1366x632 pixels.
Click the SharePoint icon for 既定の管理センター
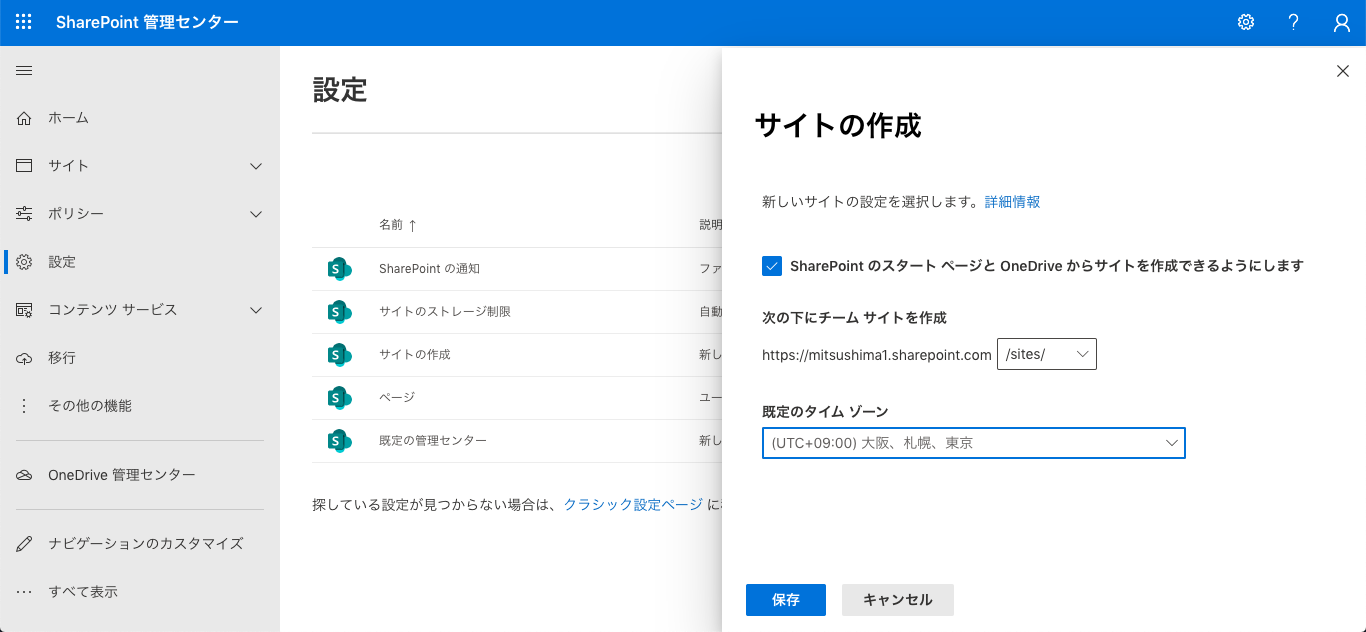tap(339, 441)
